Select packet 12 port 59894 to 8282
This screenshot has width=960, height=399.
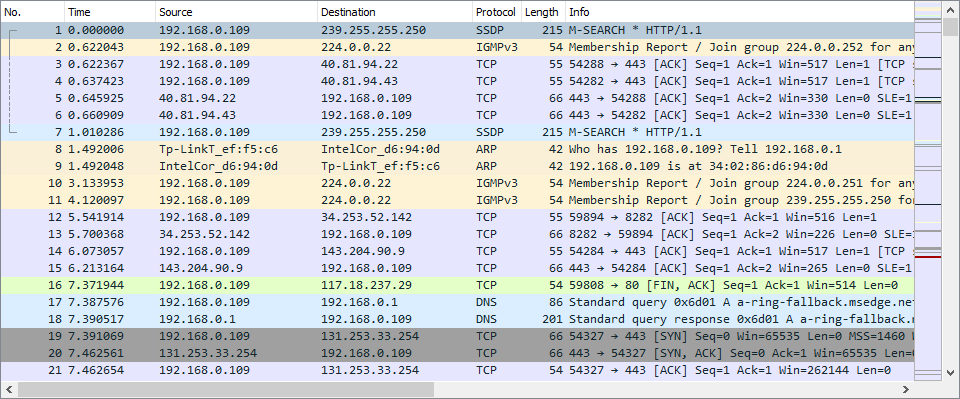(457, 217)
